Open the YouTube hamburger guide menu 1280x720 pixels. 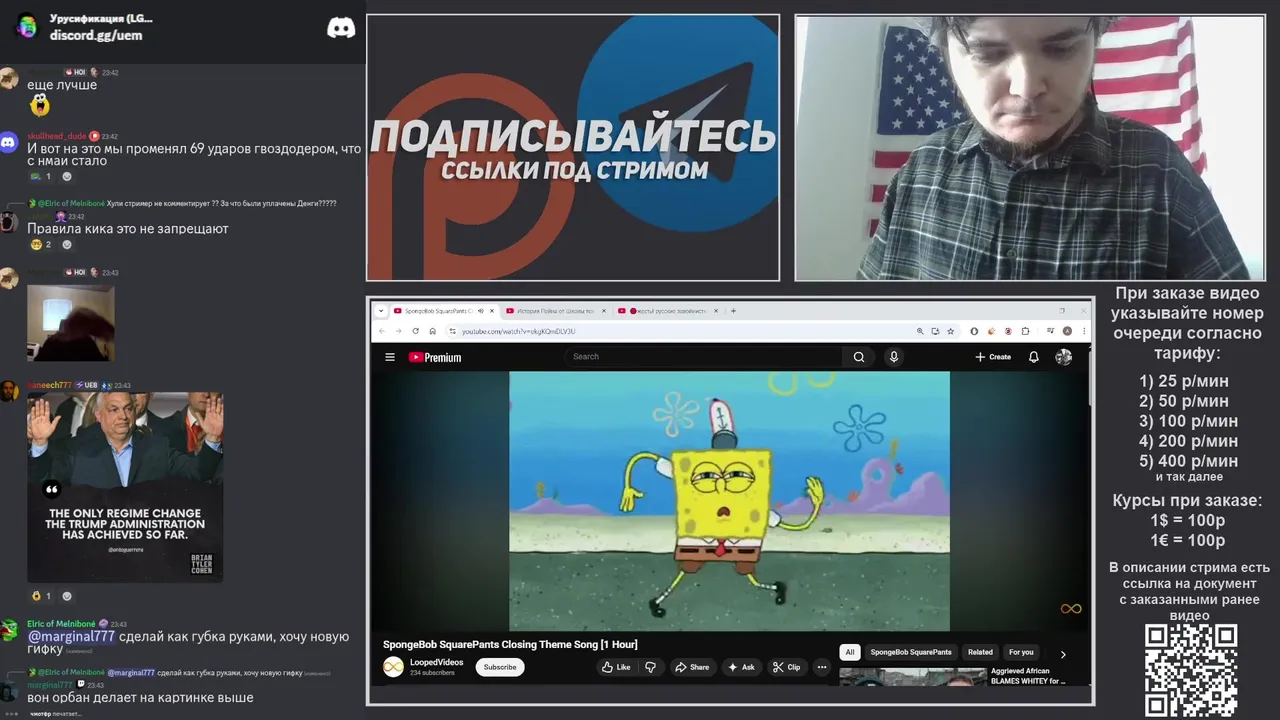[390, 357]
